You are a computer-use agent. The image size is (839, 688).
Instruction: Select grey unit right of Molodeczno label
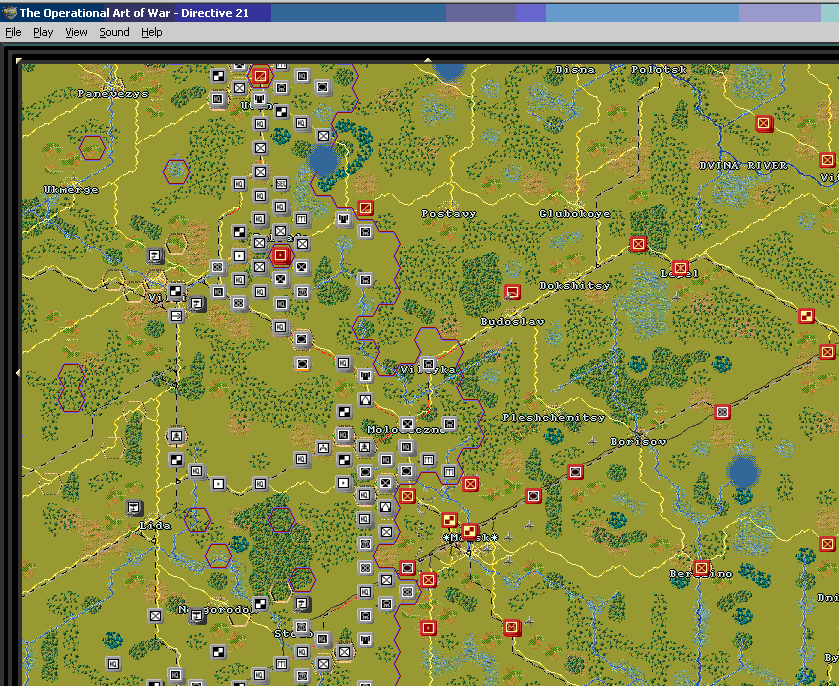coord(449,424)
